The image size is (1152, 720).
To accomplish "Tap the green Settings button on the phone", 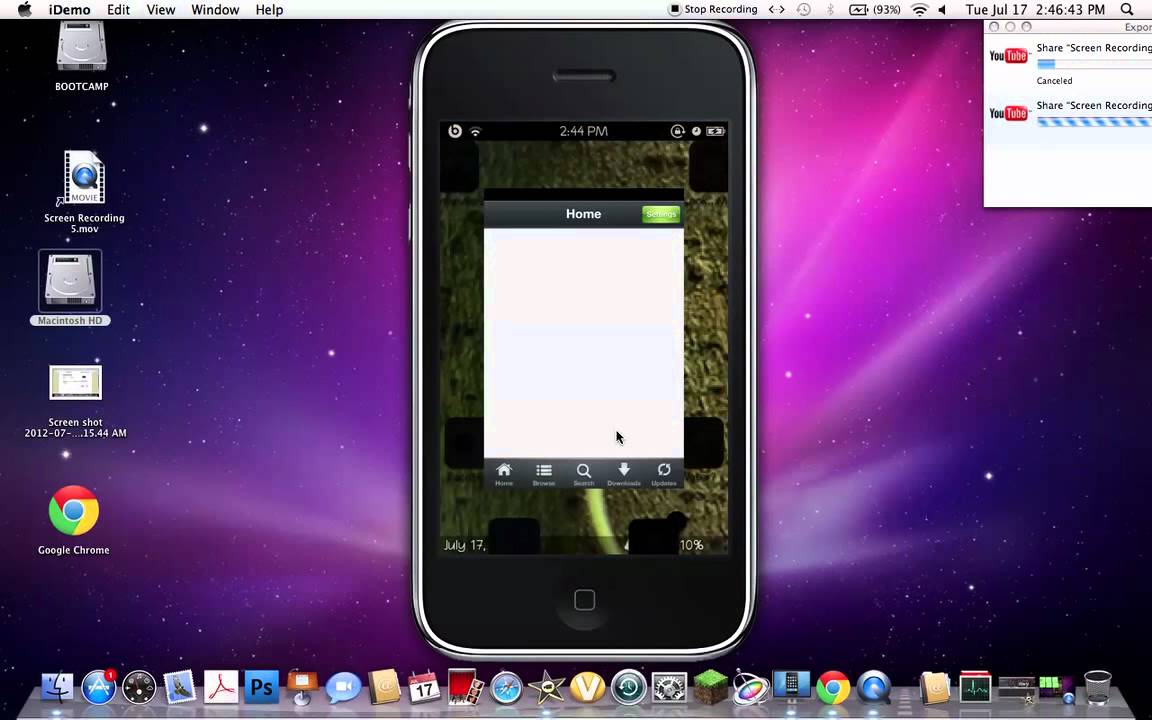I will (661, 214).
